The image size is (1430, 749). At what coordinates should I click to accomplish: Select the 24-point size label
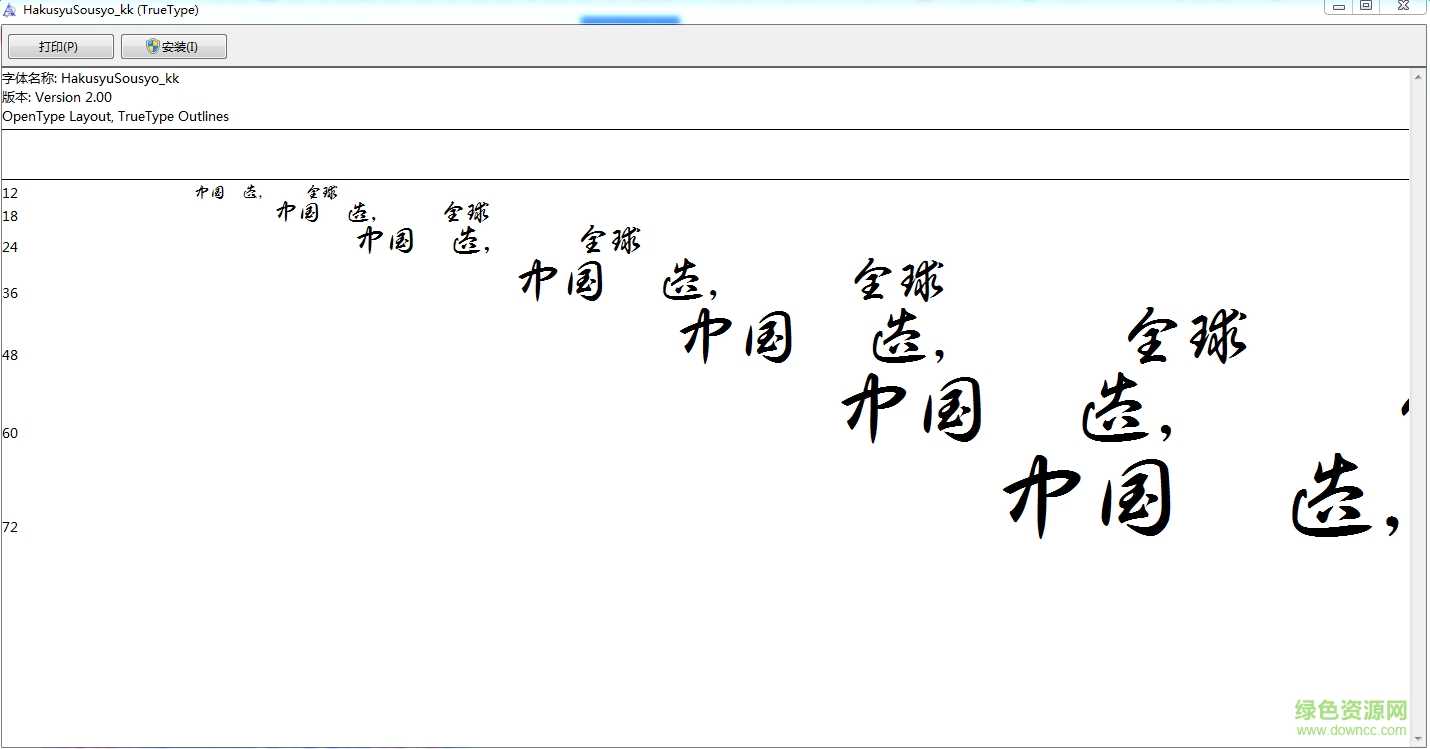10,246
